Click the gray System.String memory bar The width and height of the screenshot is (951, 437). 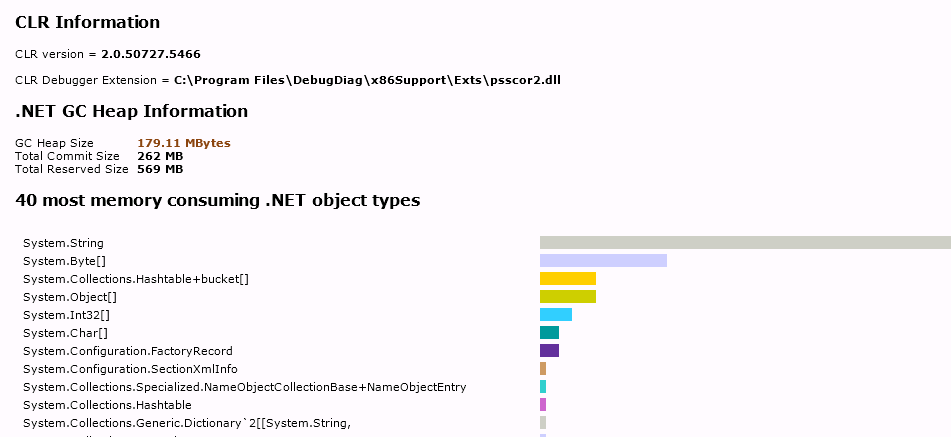coord(745,242)
